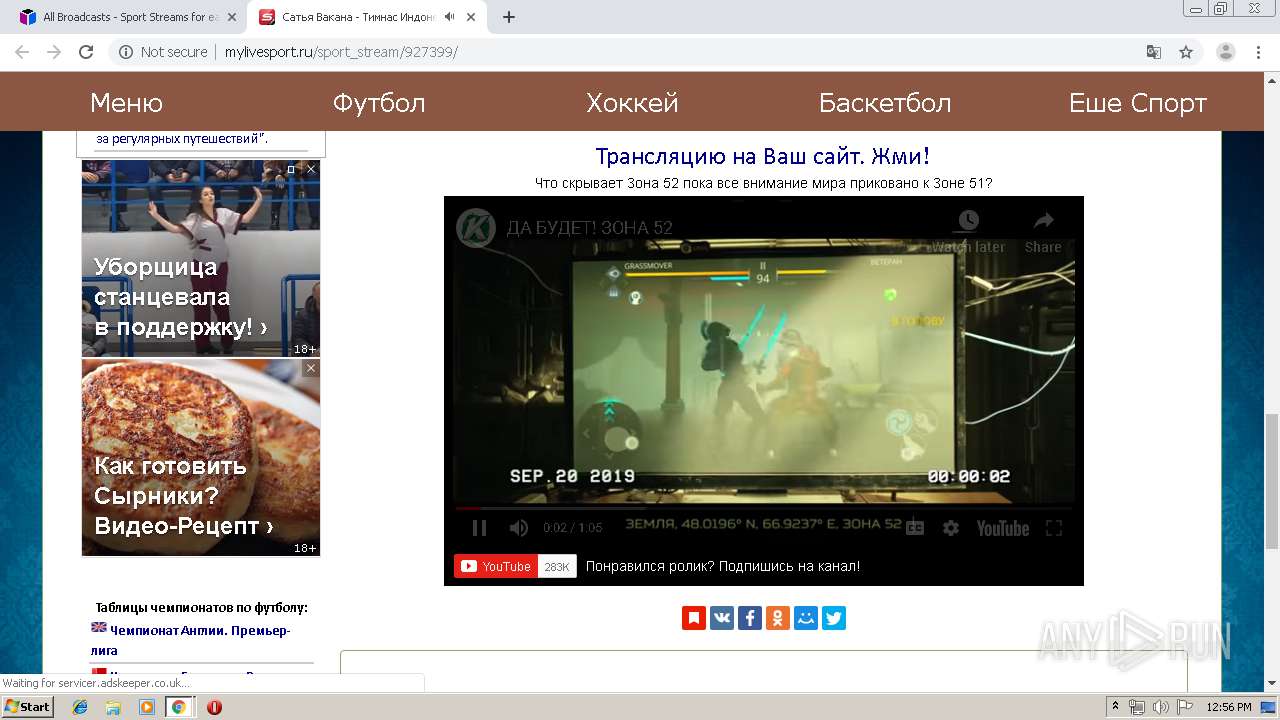Share page on Moi Mir

click(806, 618)
